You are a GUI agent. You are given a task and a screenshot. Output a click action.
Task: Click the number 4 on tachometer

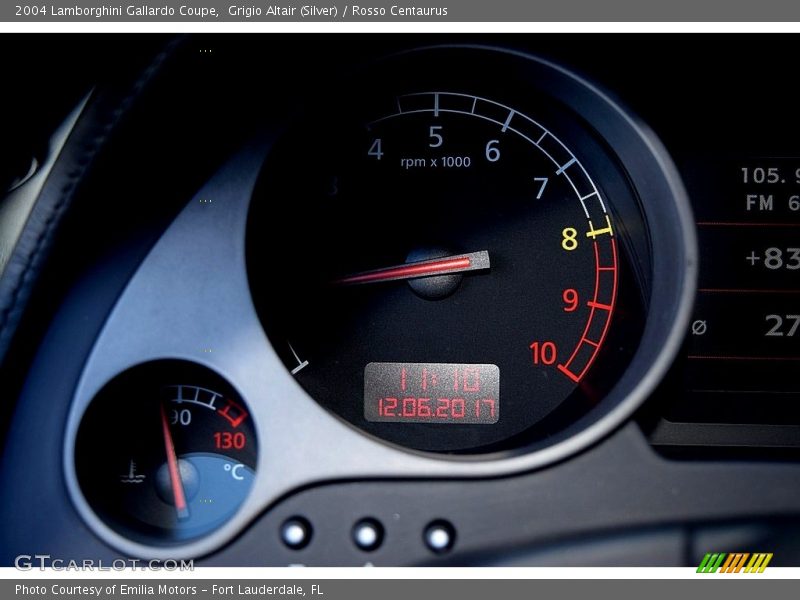pyautogui.click(x=376, y=149)
